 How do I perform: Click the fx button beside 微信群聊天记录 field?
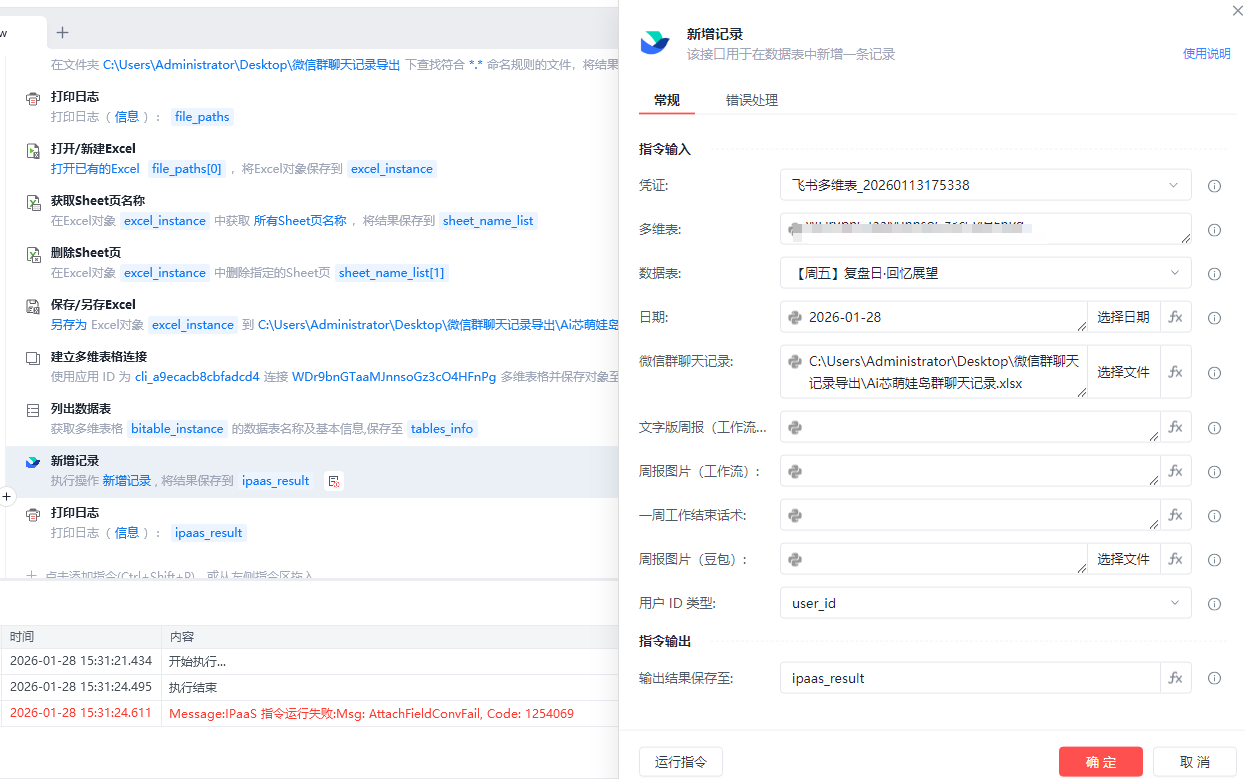coord(1176,372)
